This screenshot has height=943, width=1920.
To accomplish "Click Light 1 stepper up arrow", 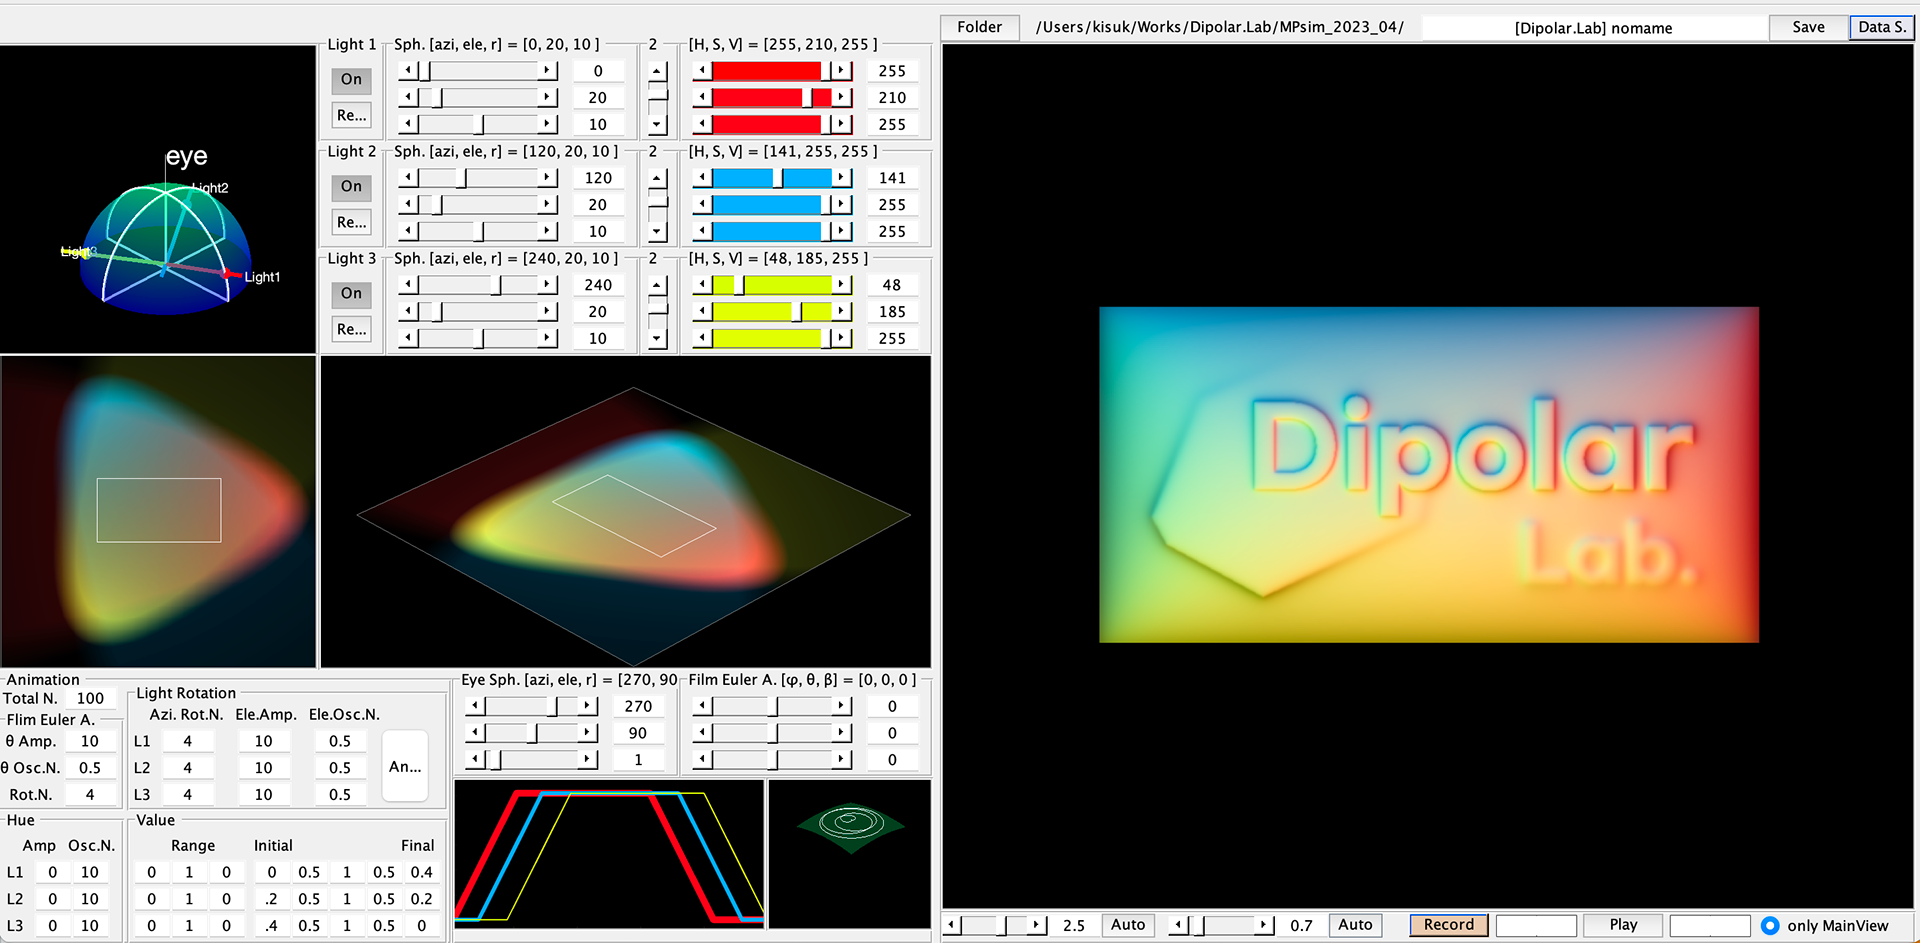I will click(657, 72).
